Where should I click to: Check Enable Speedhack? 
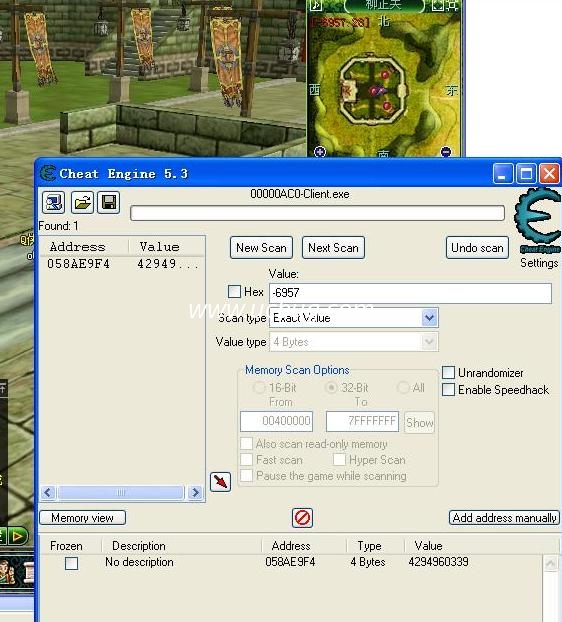tap(448, 390)
